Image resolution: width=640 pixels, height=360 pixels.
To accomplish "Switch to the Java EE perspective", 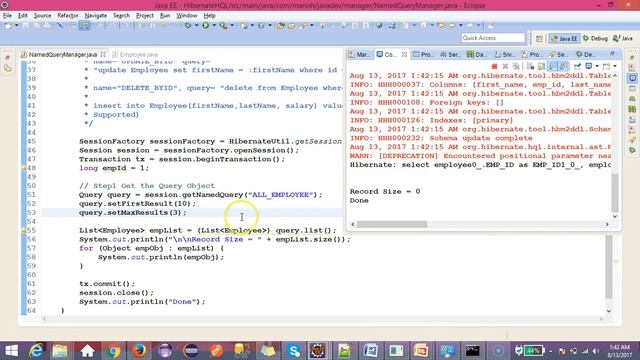I will coord(564,38).
